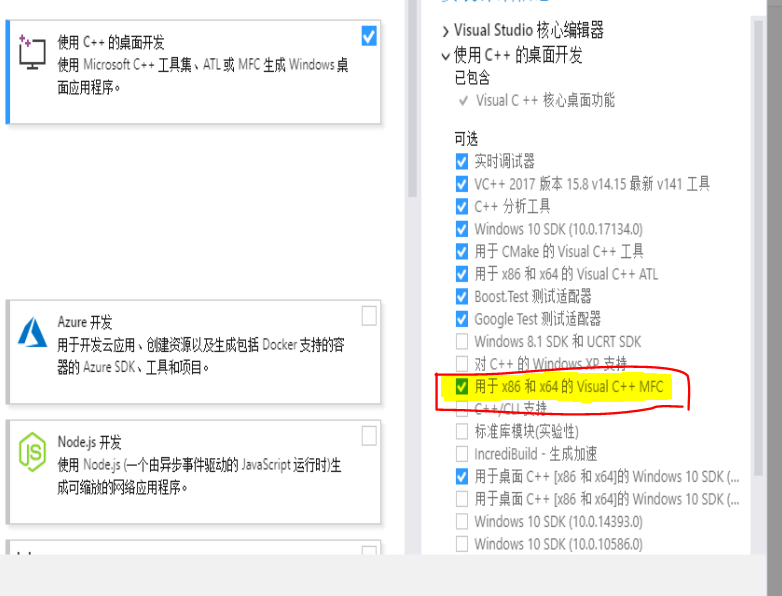Check the Node.js 开发 workload checkbox
The width and height of the screenshot is (782, 596).
coord(369,436)
